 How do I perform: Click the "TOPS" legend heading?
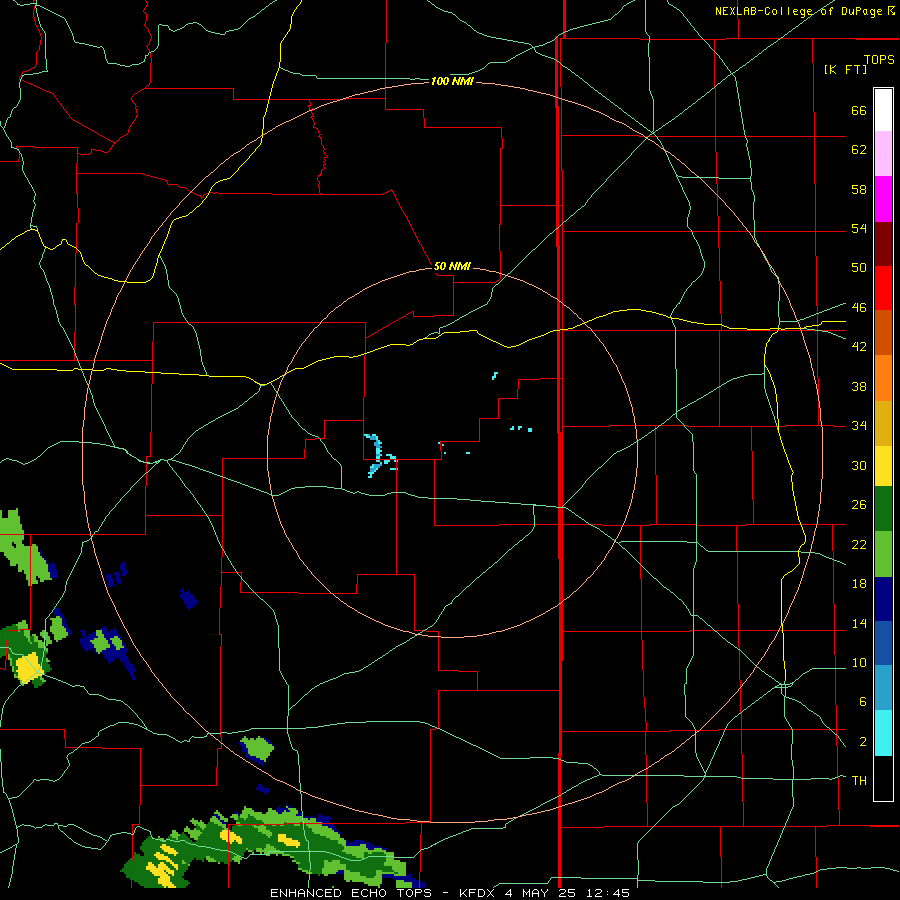[879, 59]
